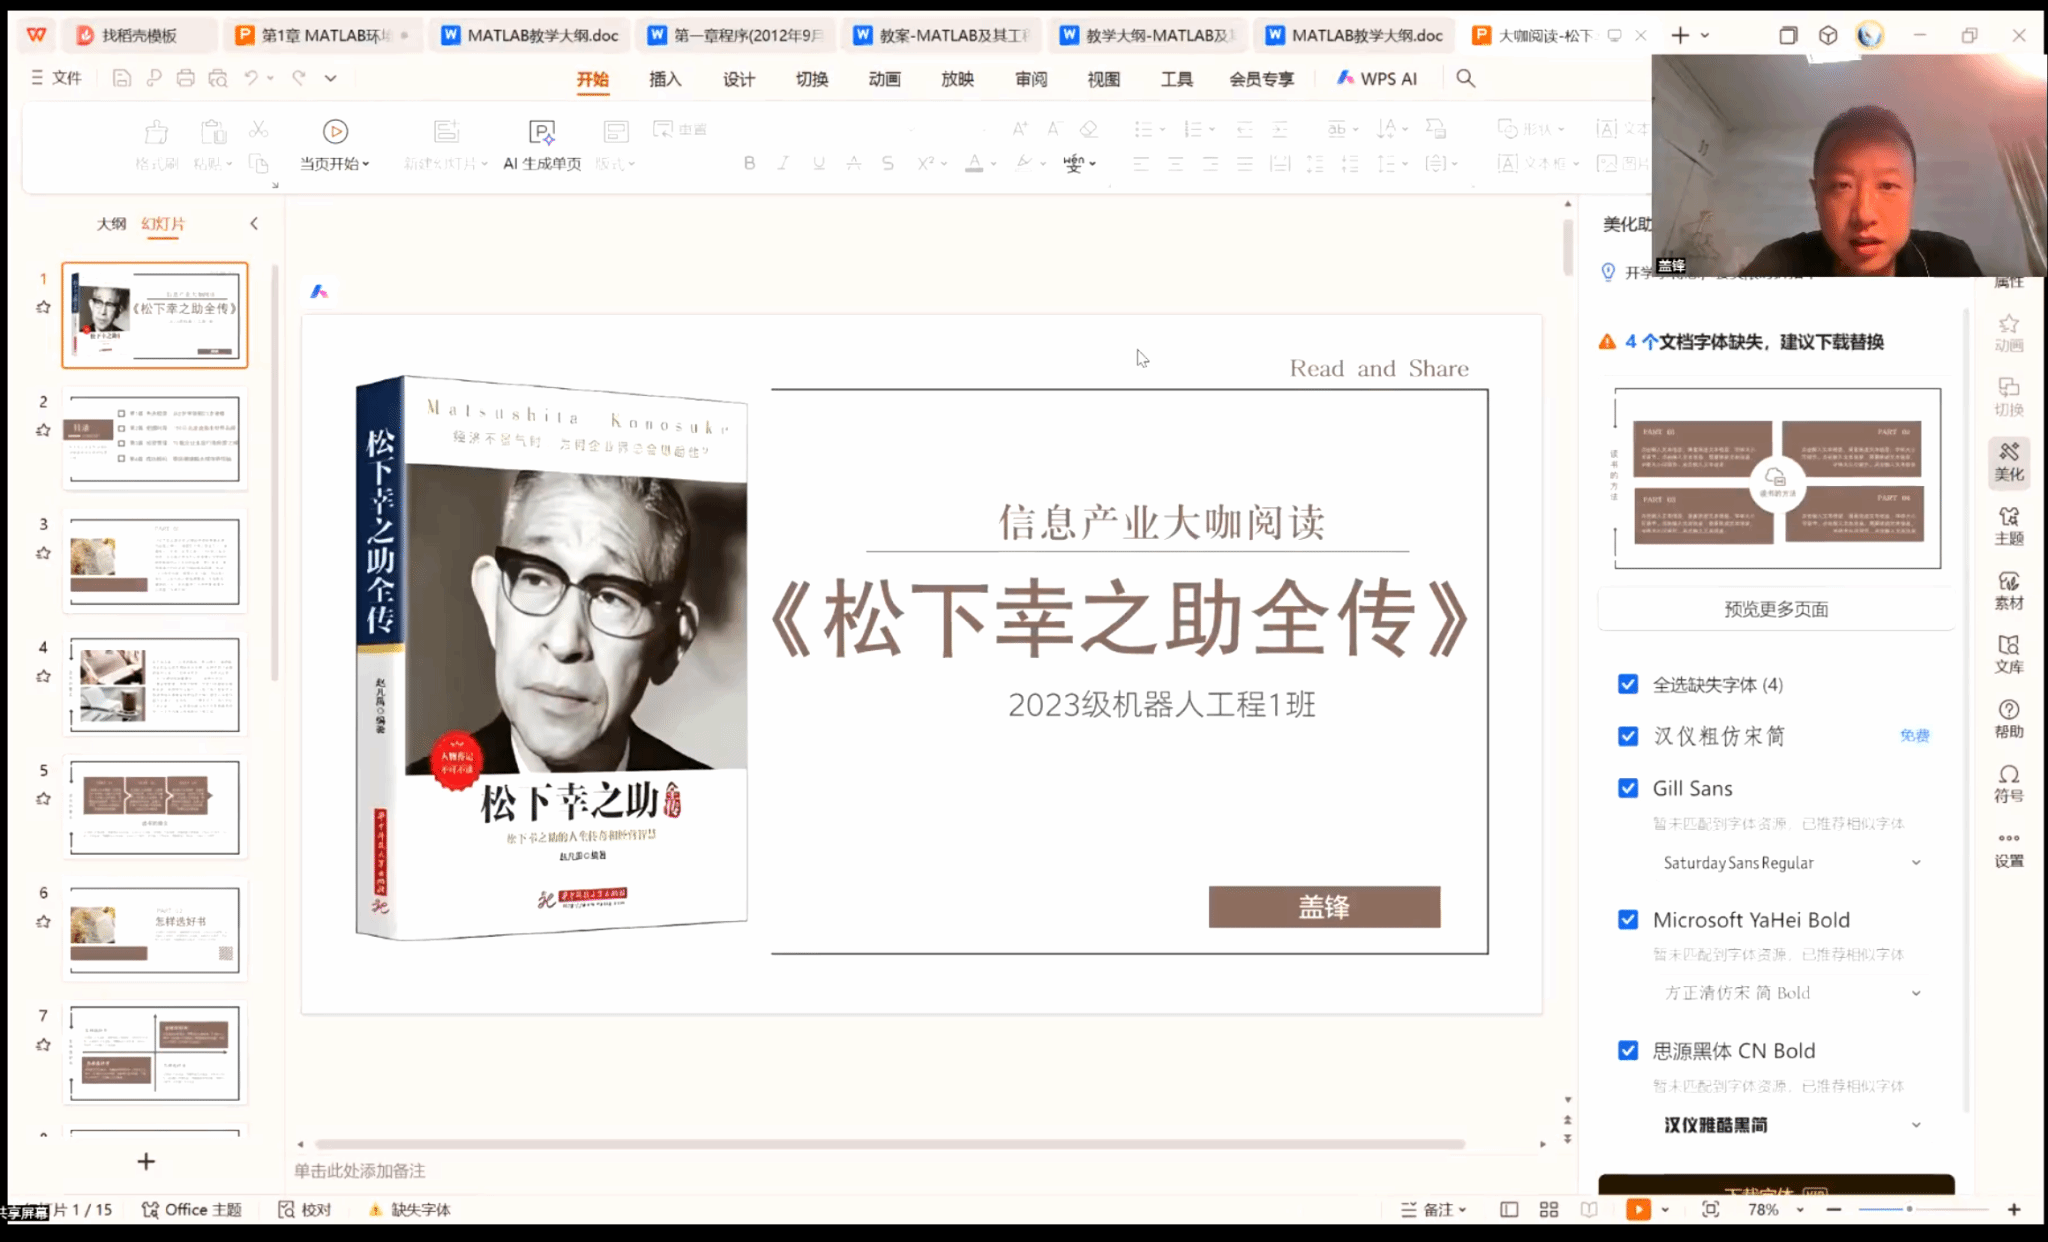Open the 素材 sidebar icon
The width and height of the screenshot is (2048, 1242).
click(x=2008, y=590)
